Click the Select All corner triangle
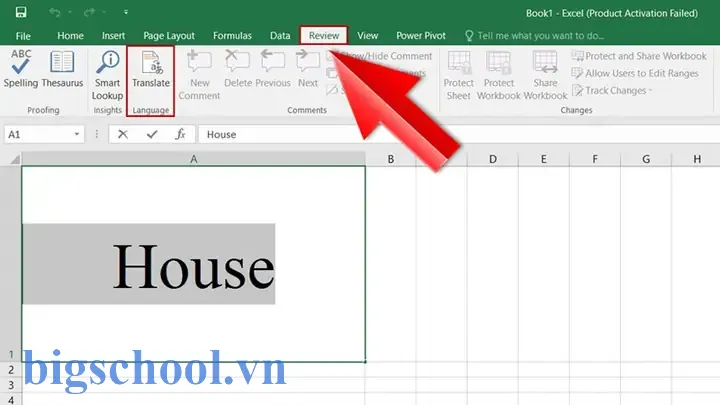This screenshot has height=405, width=720. click(x=15, y=159)
